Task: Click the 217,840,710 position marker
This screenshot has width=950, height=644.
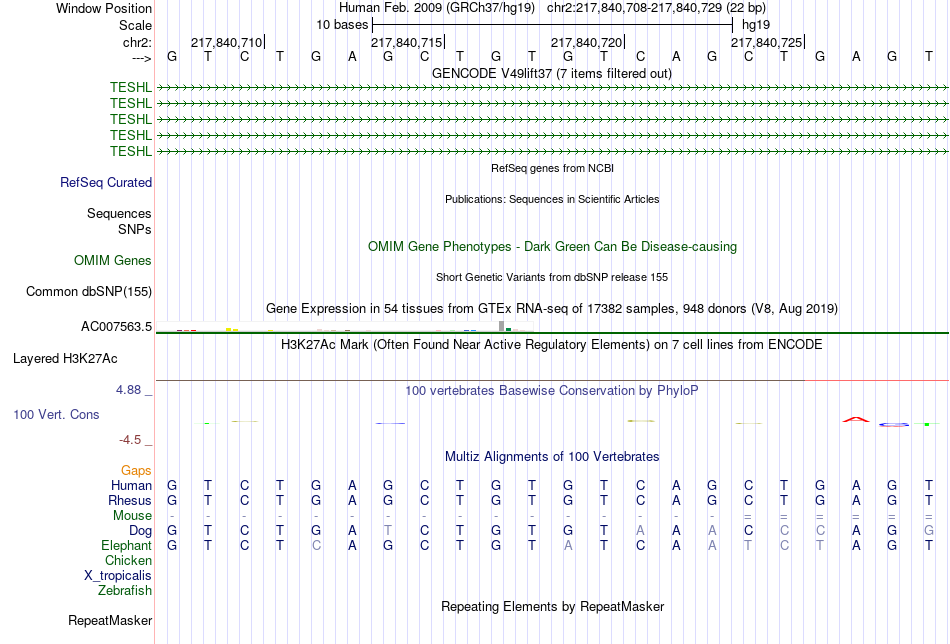Action: click(x=227, y=42)
